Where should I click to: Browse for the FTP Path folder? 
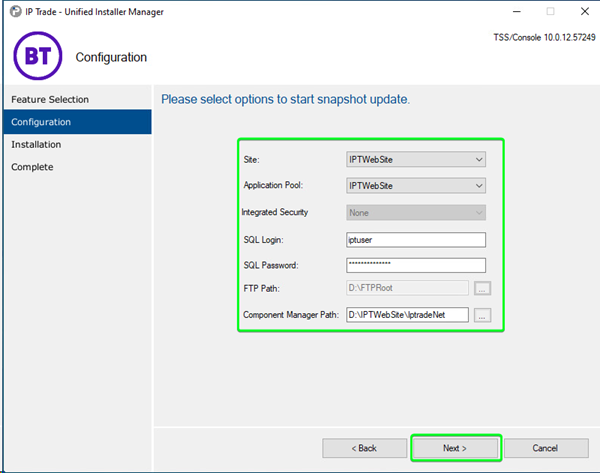coord(482,288)
